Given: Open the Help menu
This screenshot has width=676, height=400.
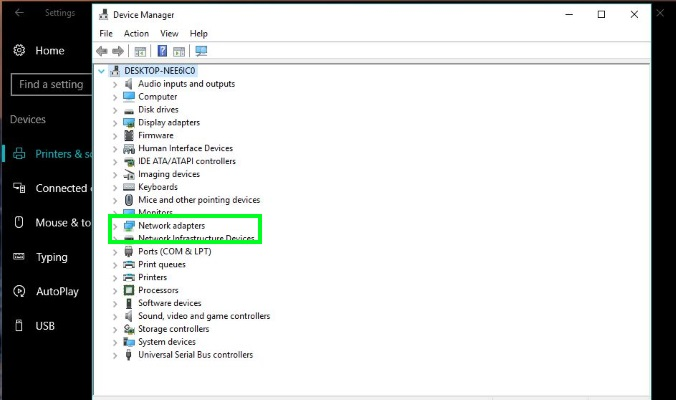Looking at the screenshot, I should click(198, 34).
